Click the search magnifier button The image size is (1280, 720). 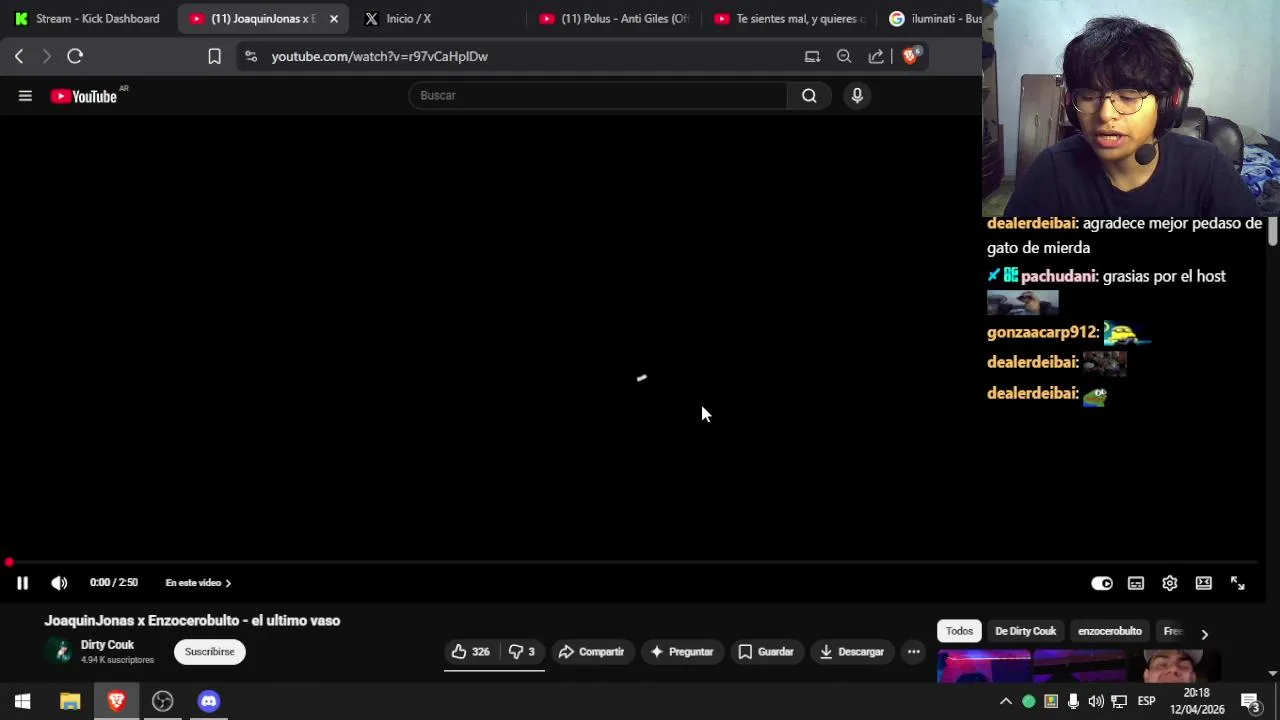809,95
